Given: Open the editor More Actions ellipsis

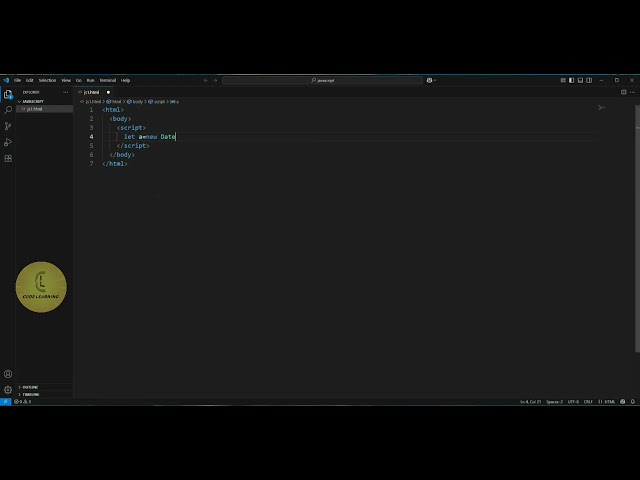Looking at the screenshot, I should 632,92.
